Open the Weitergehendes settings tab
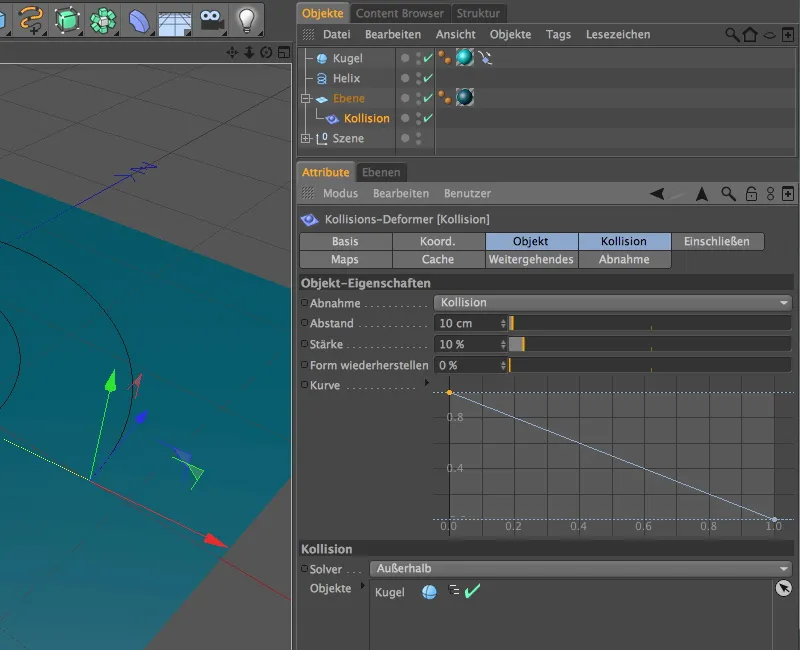This screenshot has height=650, width=800. 531,259
